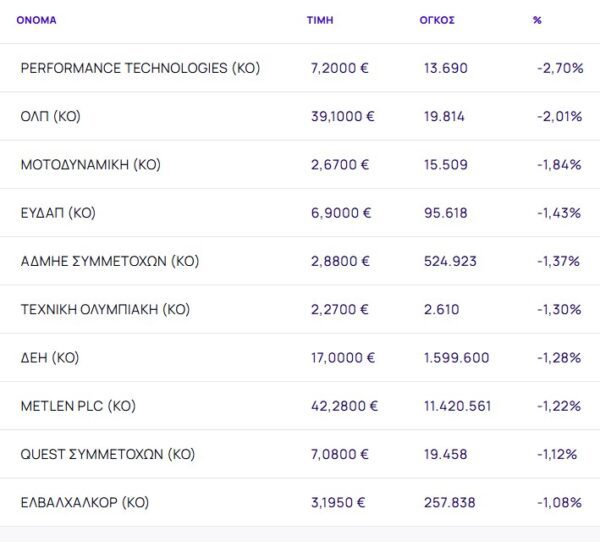Click the ΕΥΔΑΠ (ΚΟ) stock name
The image size is (600, 542).
pos(58,213)
